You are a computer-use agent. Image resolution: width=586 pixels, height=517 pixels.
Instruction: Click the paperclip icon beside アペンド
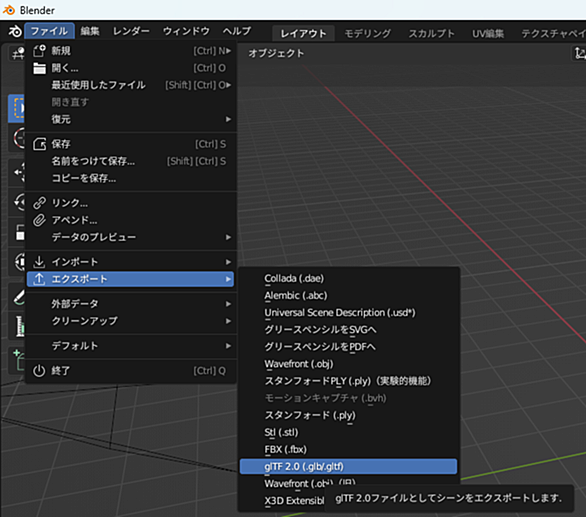pyautogui.click(x=39, y=220)
